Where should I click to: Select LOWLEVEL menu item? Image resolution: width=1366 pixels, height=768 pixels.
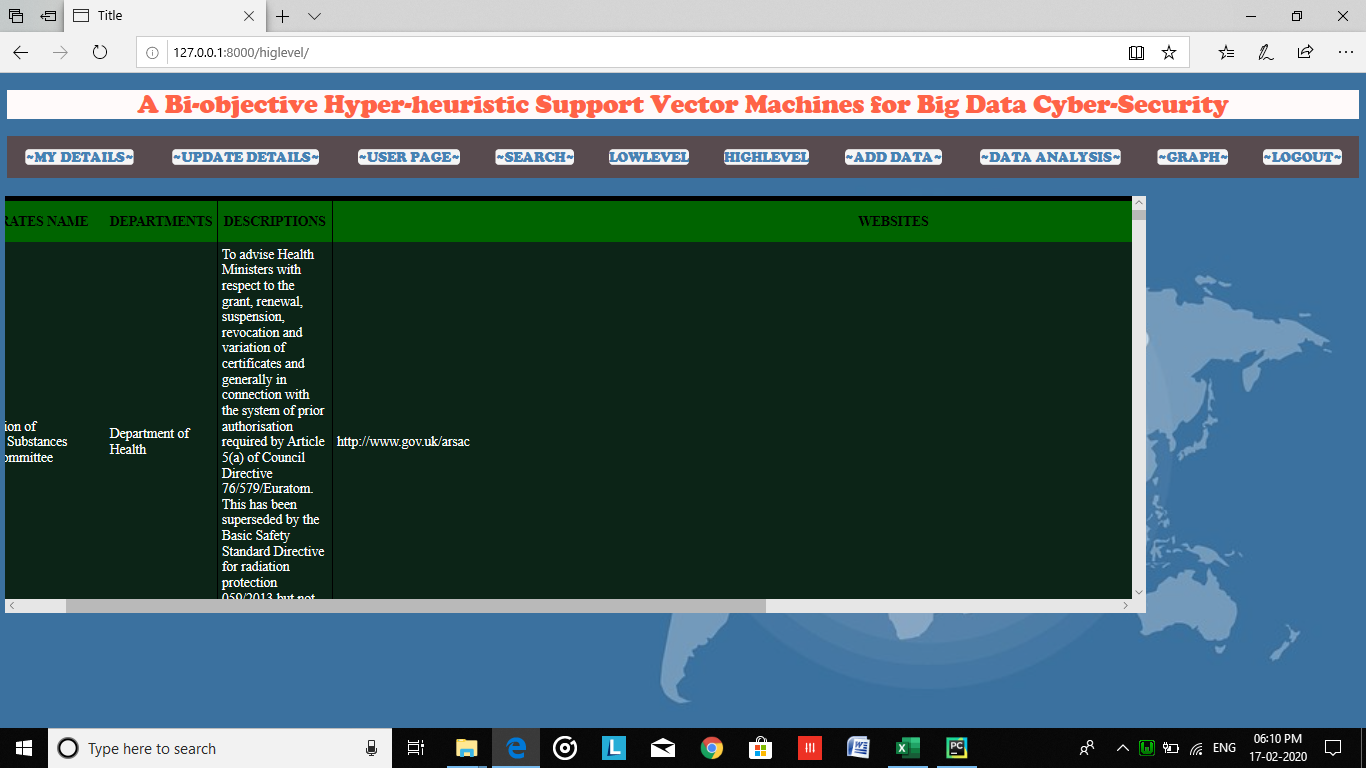(649, 157)
